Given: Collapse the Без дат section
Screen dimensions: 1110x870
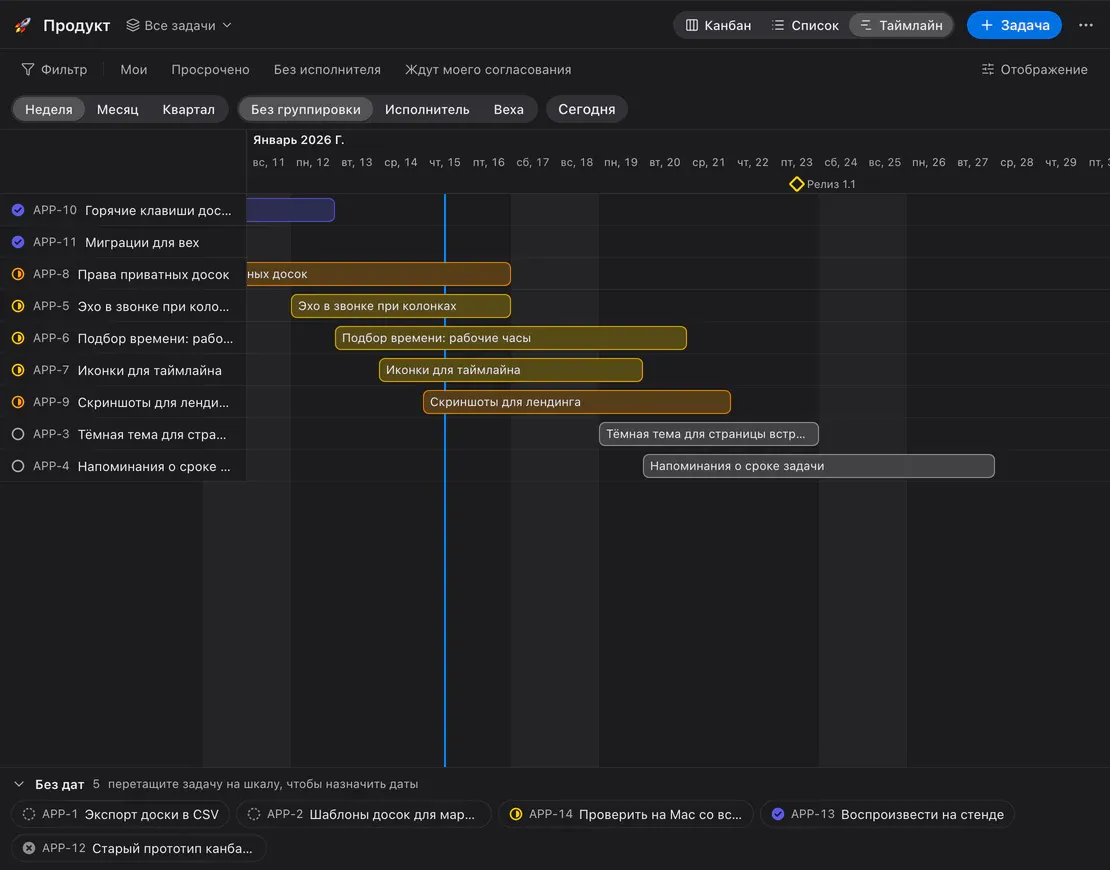Looking at the screenshot, I should pyautogui.click(x=19, y=784).
